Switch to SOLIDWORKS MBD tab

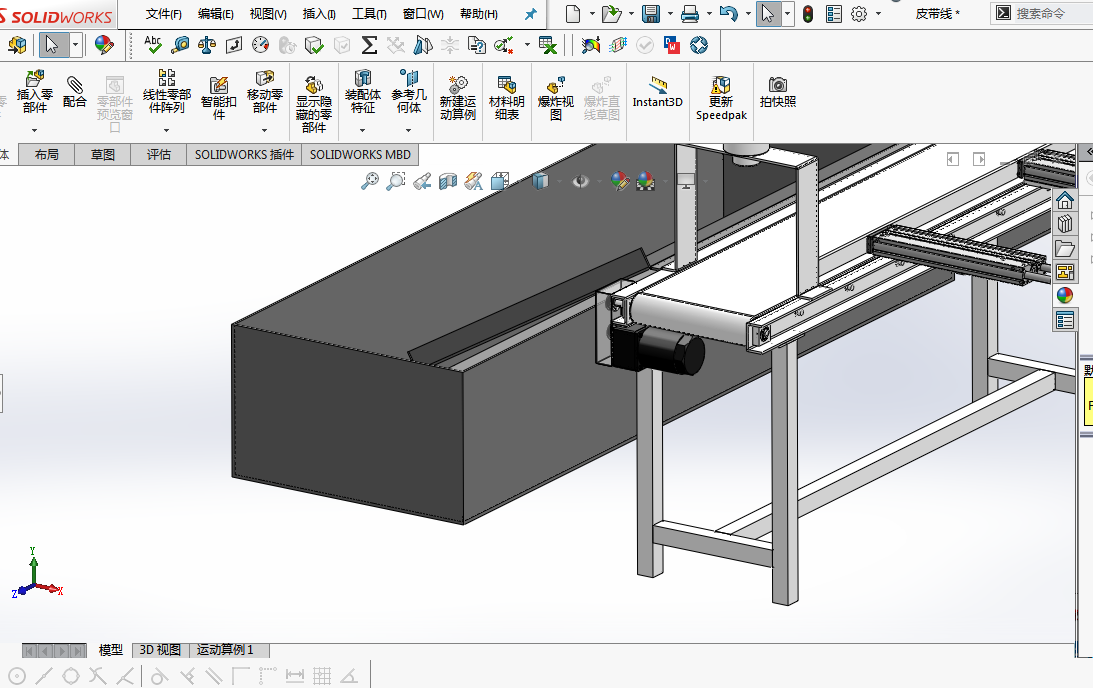coord(360,155)
